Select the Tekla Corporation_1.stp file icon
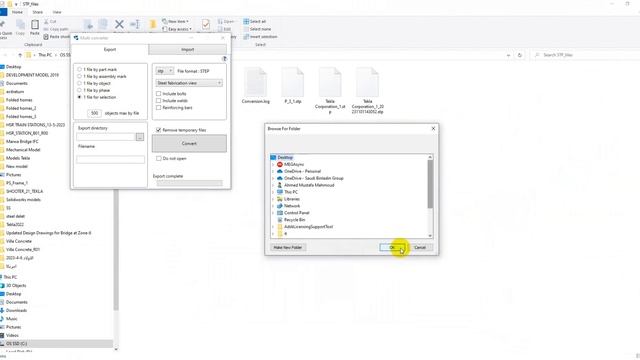 pos(330,82)
